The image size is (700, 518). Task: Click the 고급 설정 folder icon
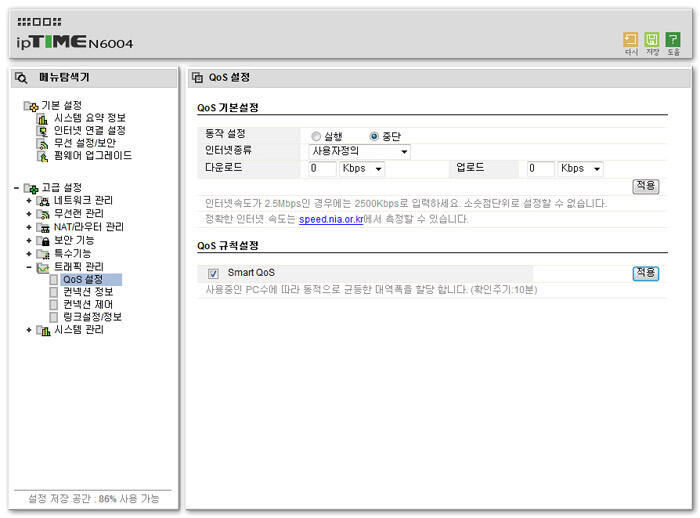31,188
